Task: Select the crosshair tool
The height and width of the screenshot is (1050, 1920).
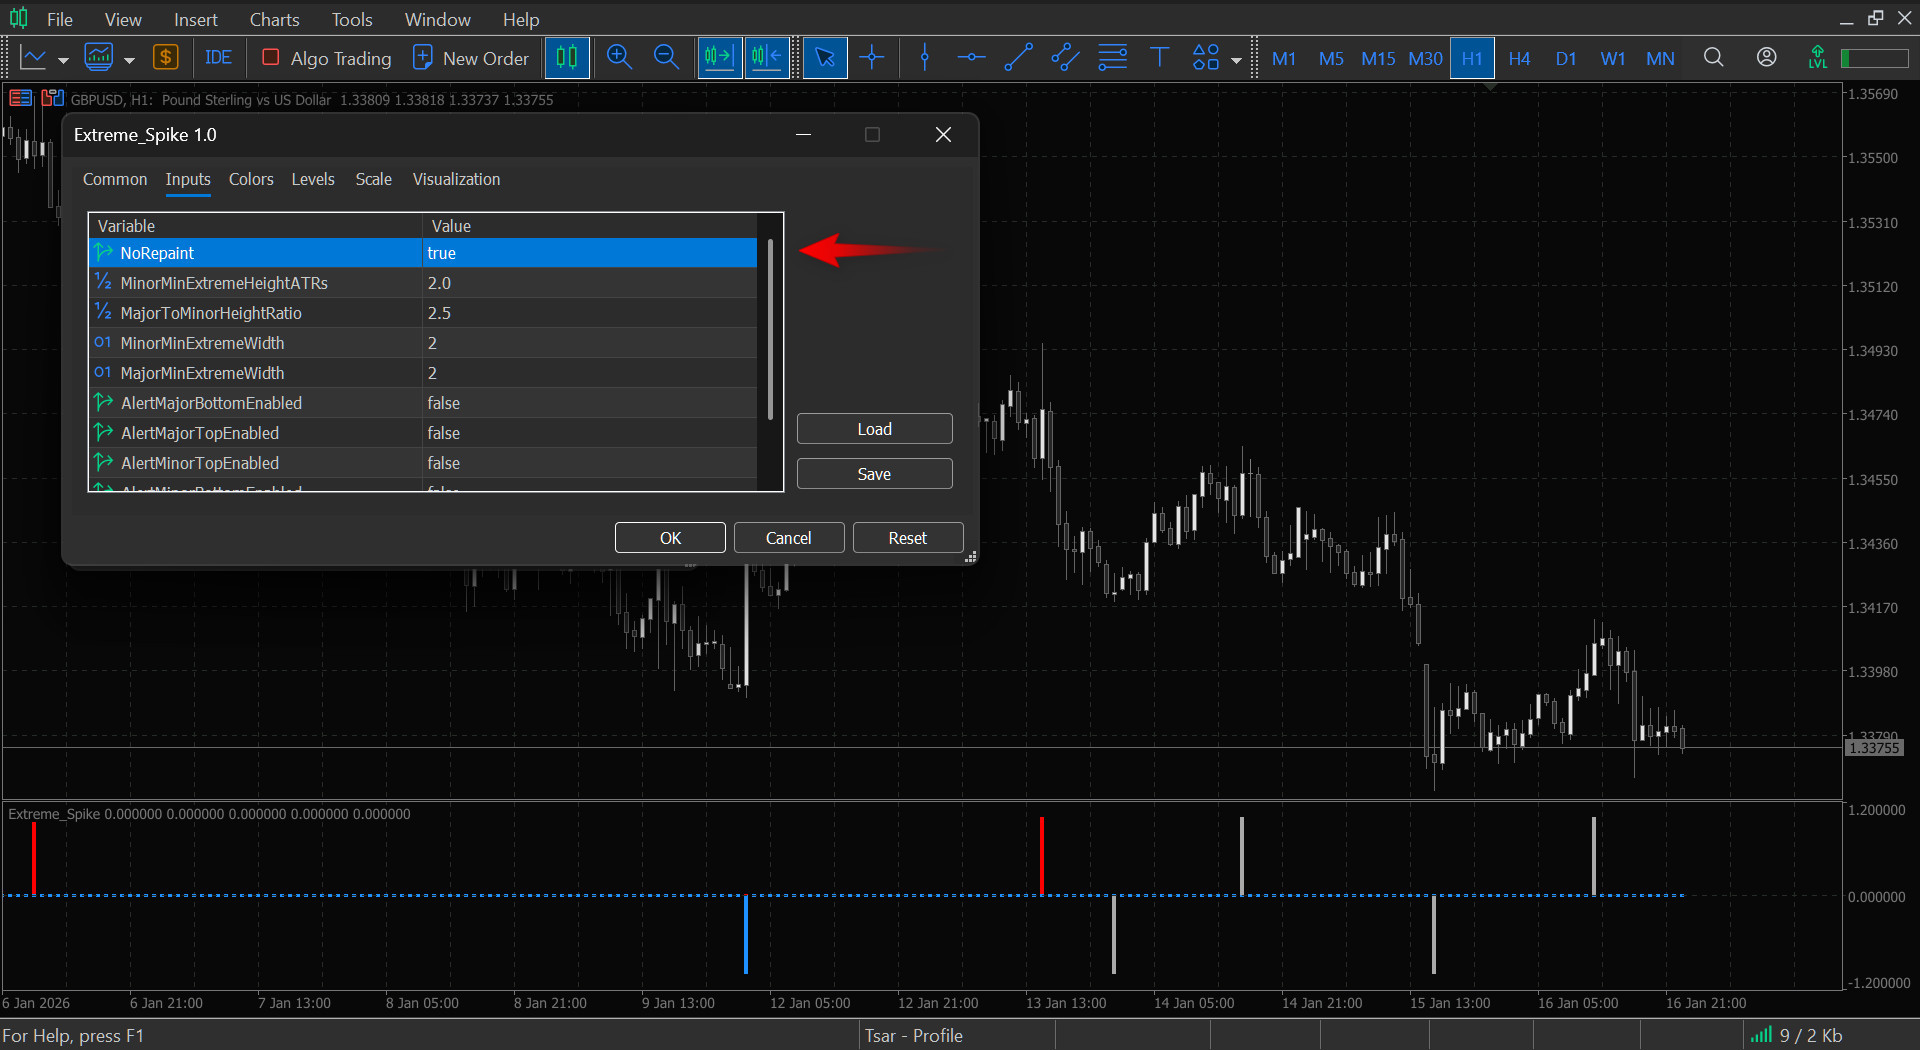Action: point(872,58)
